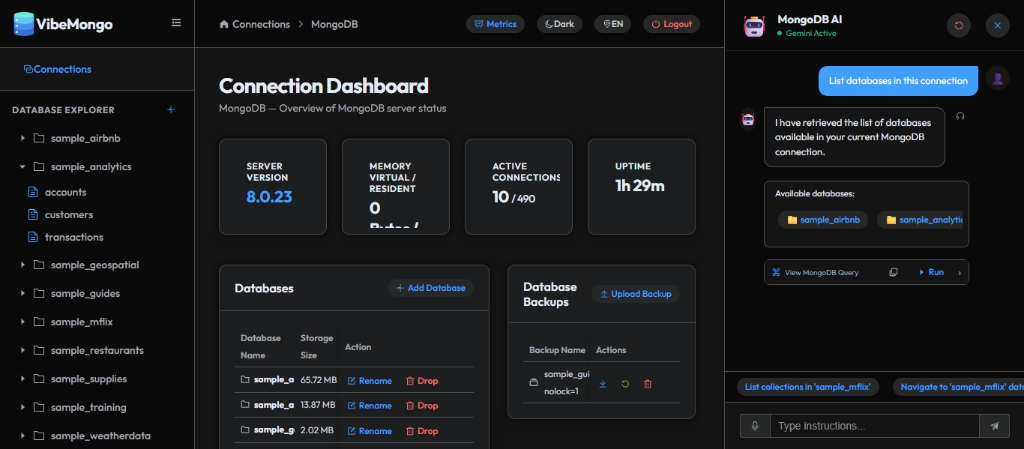
Task: Send the chat instruction with the paper-plane icon
Action: click(994, 426)
